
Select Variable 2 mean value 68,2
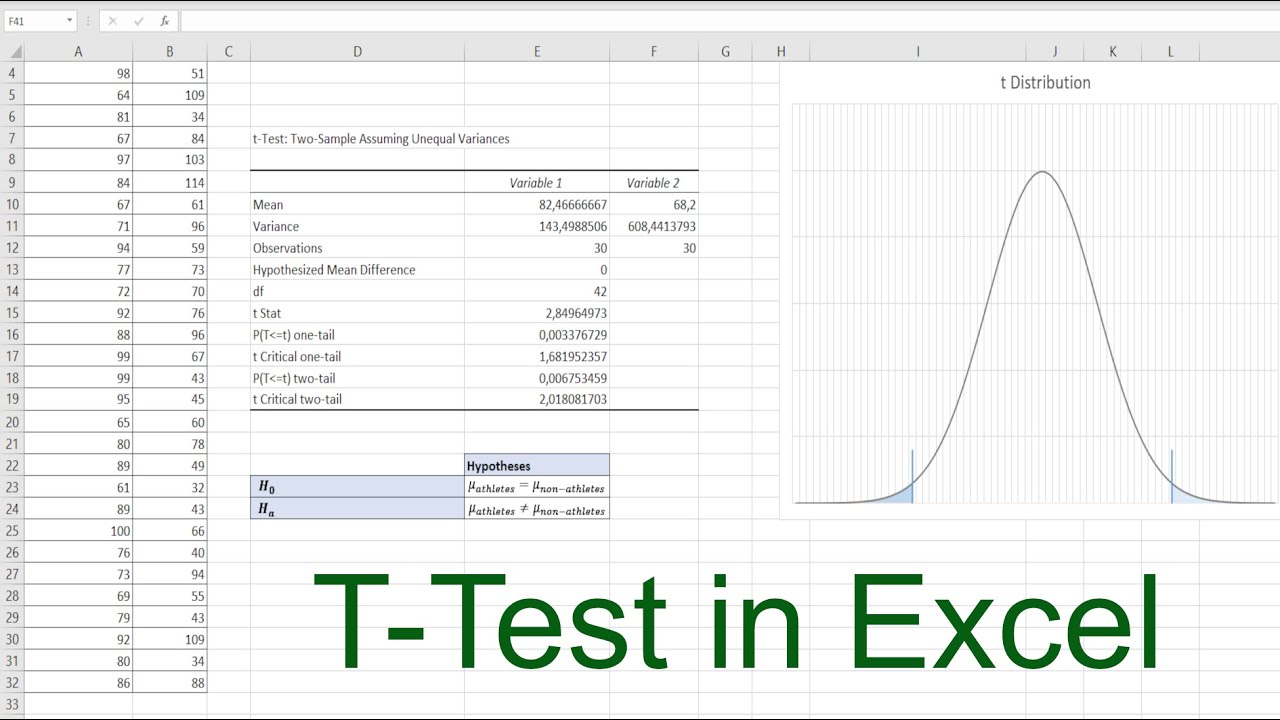point(654,204)
